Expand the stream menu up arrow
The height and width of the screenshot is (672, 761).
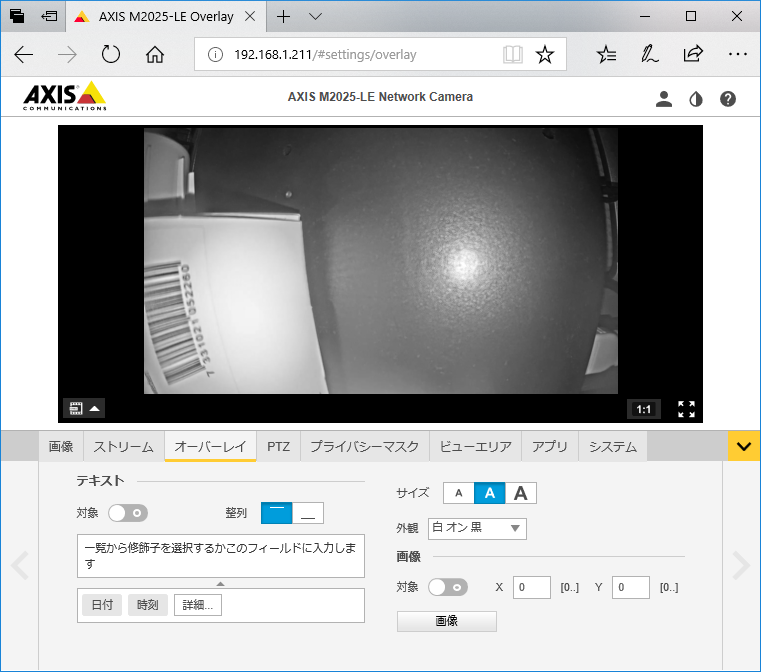point(95,409)
